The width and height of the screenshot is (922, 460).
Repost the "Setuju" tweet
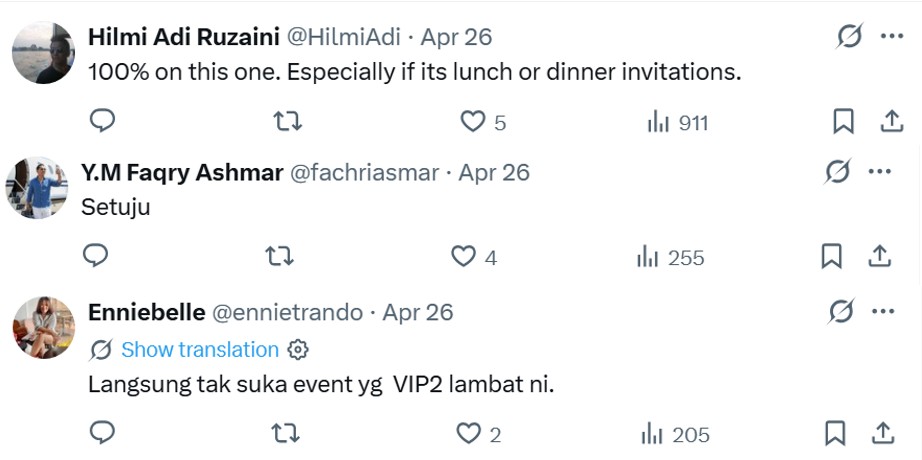click(279, 257)
